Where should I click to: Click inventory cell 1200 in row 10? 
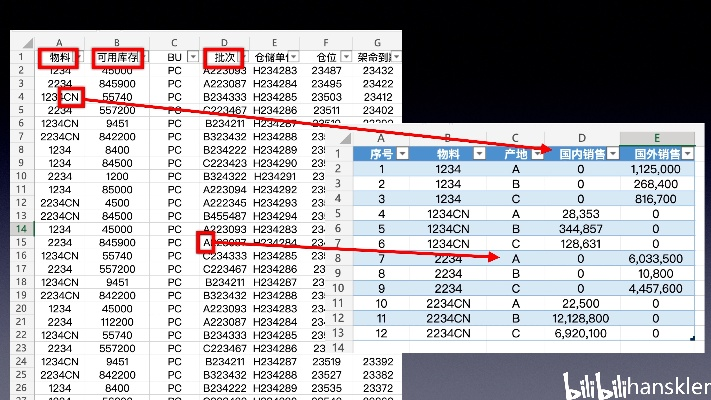click(x=117, y=176)
